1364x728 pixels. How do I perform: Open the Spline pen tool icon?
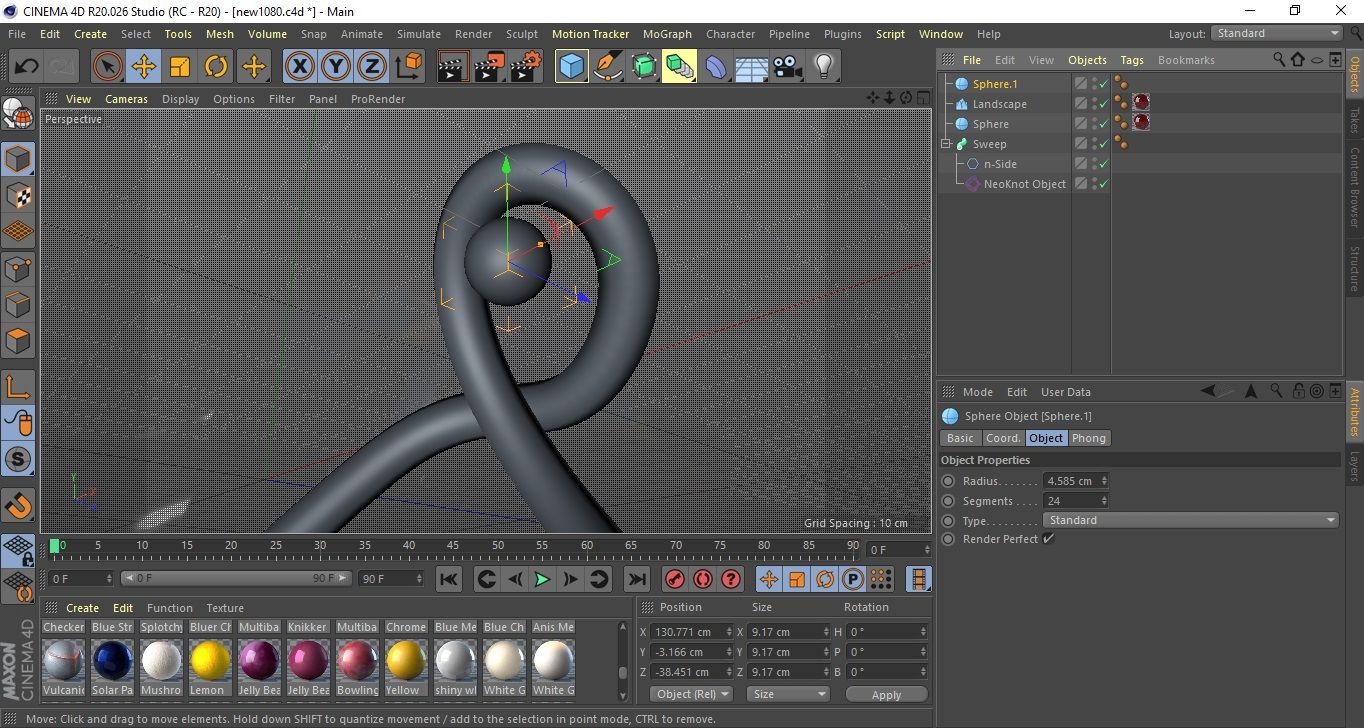tap(607, 67)
